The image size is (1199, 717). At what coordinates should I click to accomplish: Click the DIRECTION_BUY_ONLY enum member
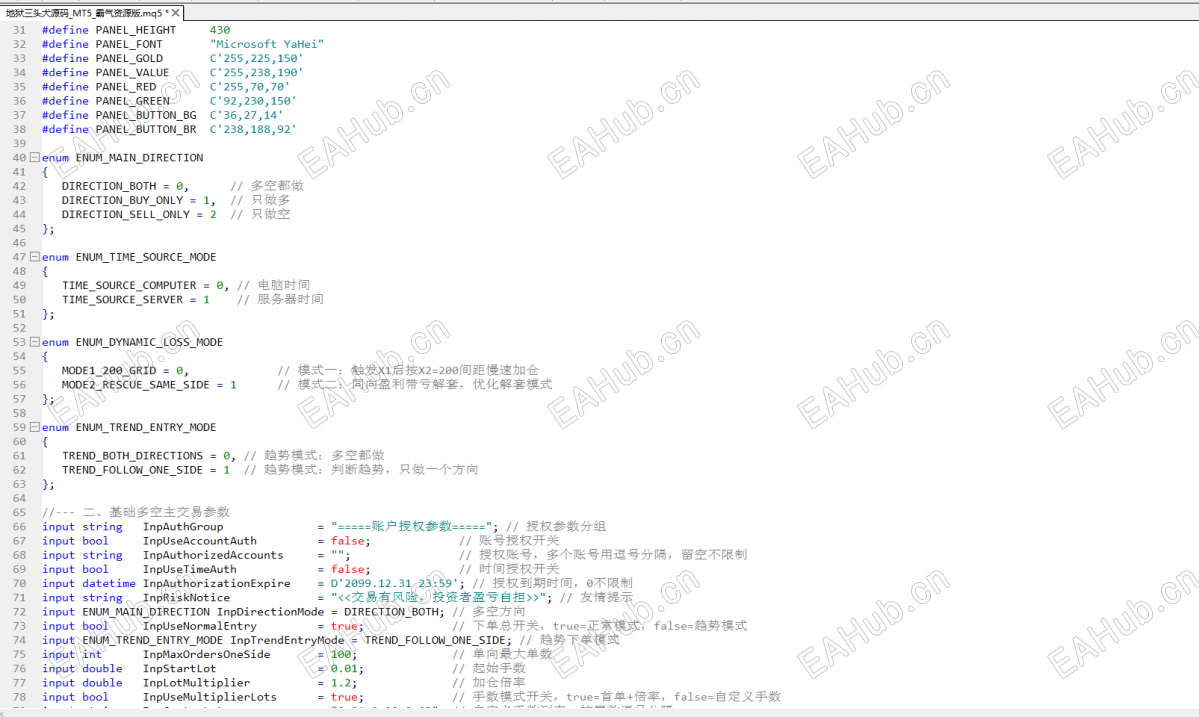122,200
